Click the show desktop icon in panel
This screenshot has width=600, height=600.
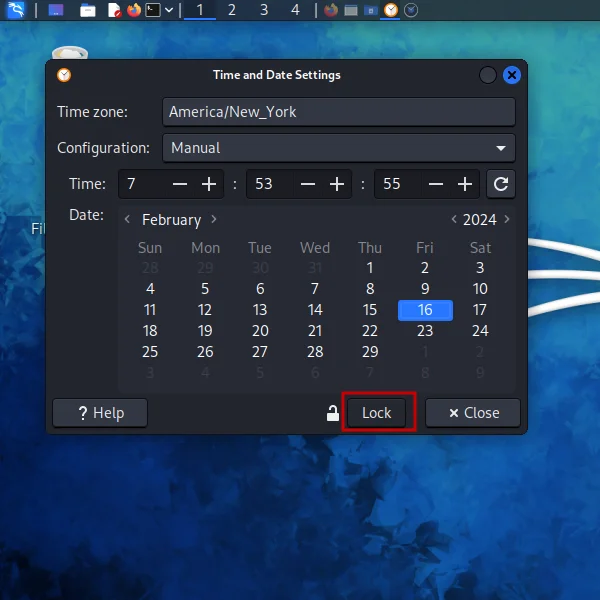56,10
